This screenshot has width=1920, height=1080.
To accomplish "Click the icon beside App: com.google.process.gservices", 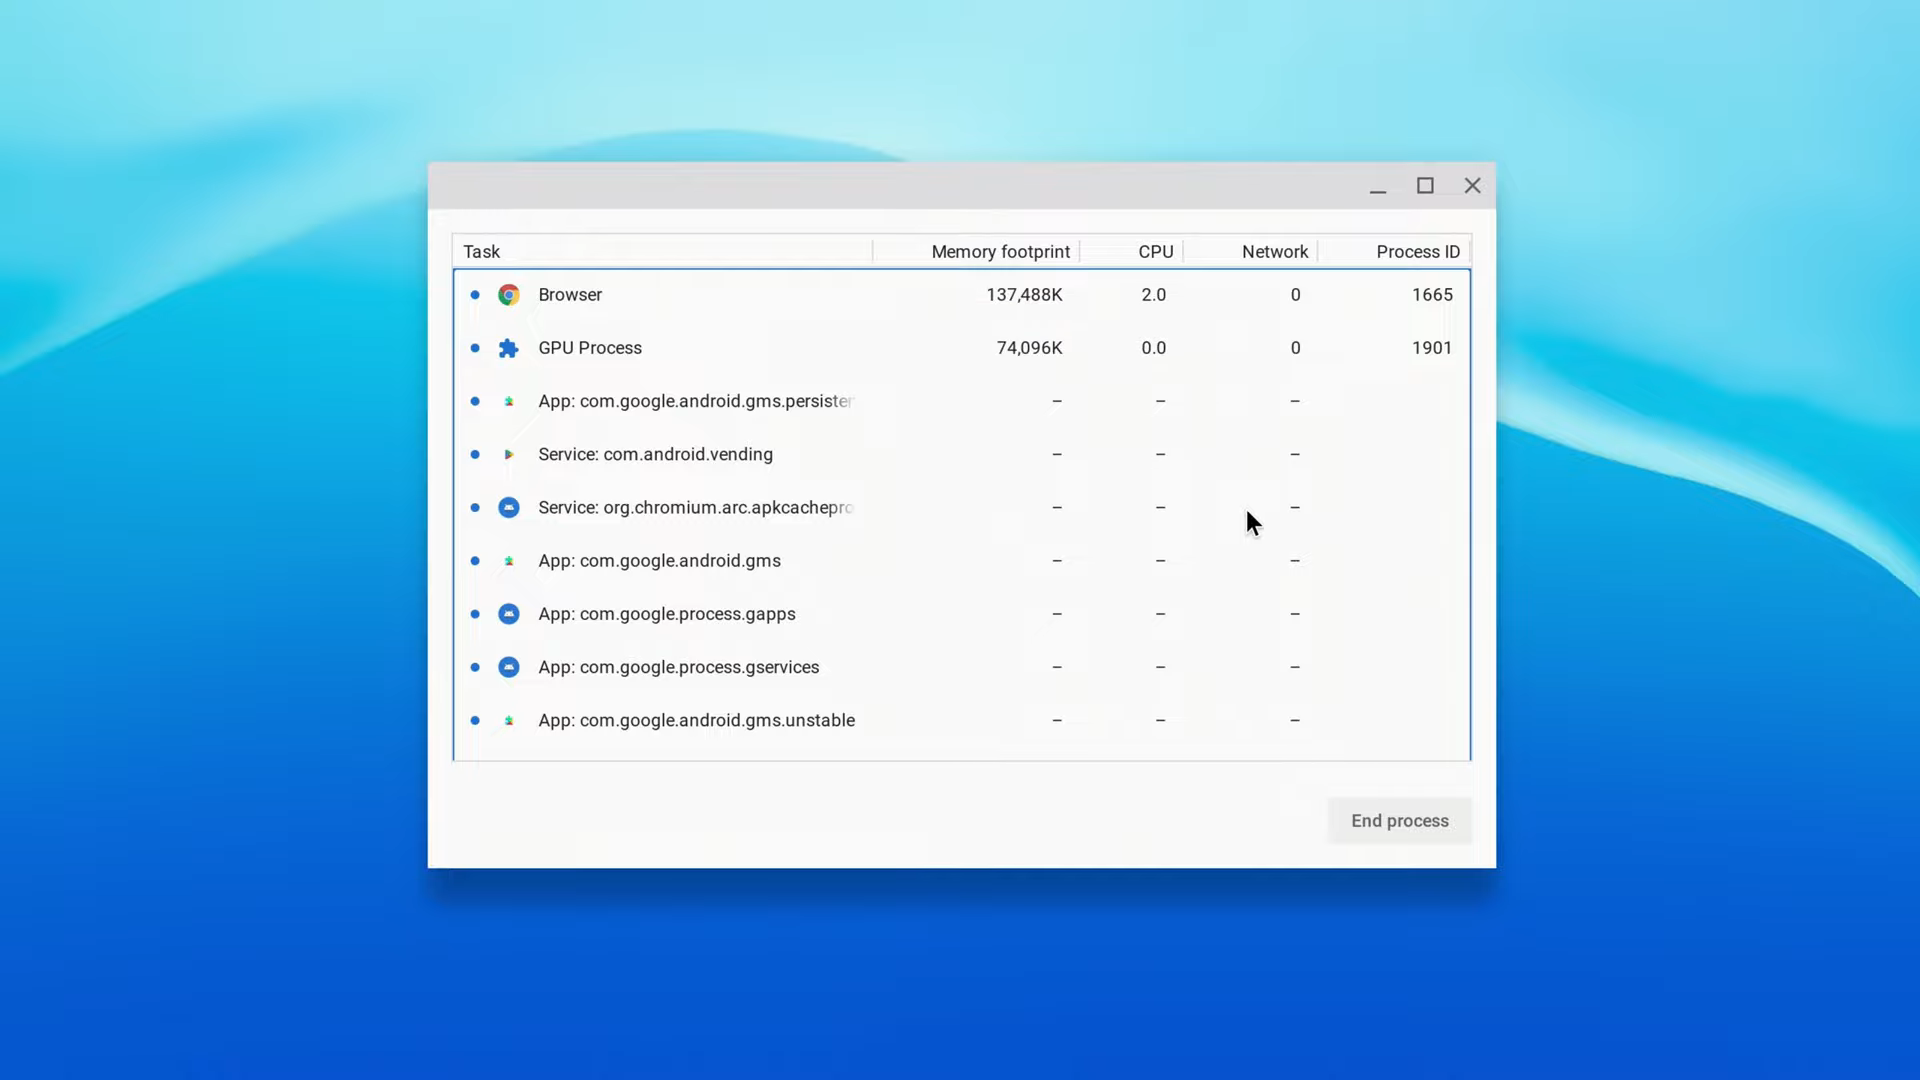I will 509,667.
